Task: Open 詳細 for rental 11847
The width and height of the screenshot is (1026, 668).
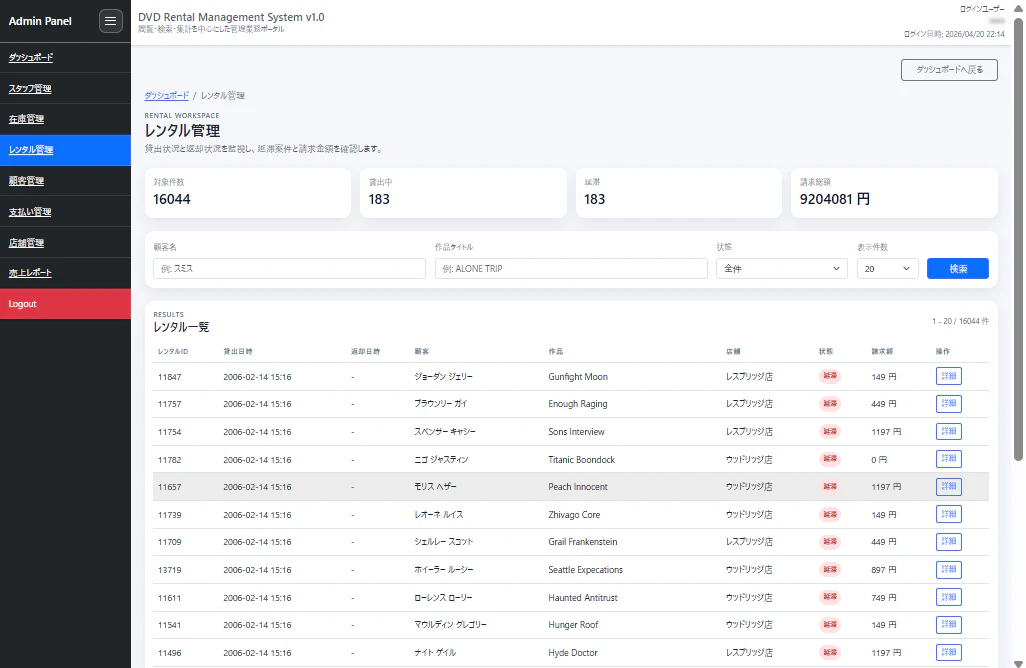Action: pos(948,376)
